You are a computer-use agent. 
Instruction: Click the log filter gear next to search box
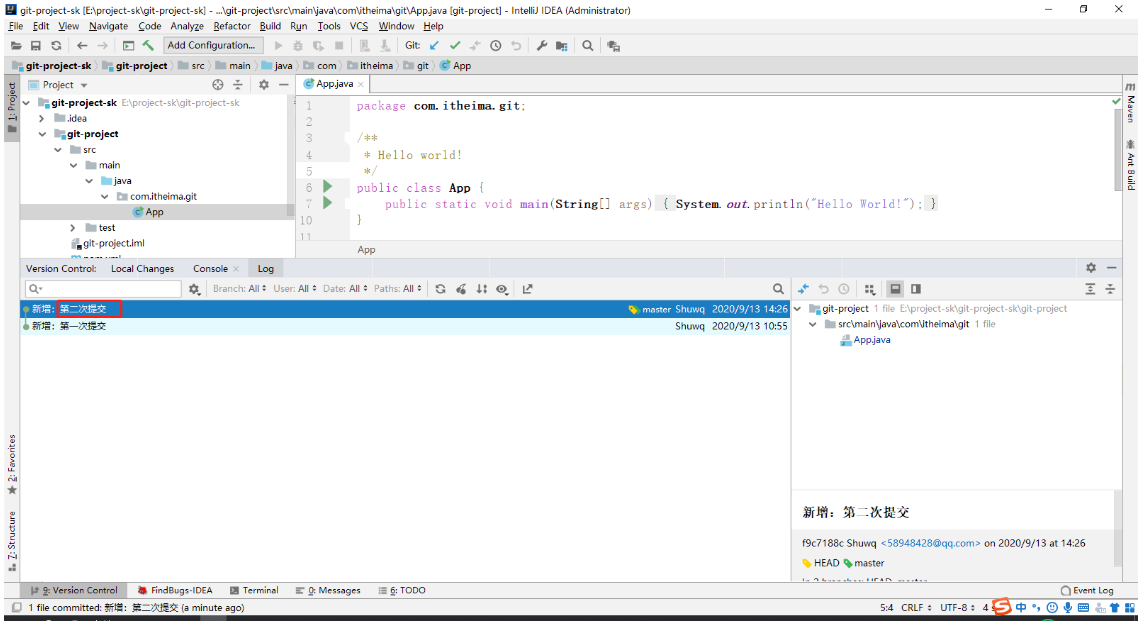[194, 289]
